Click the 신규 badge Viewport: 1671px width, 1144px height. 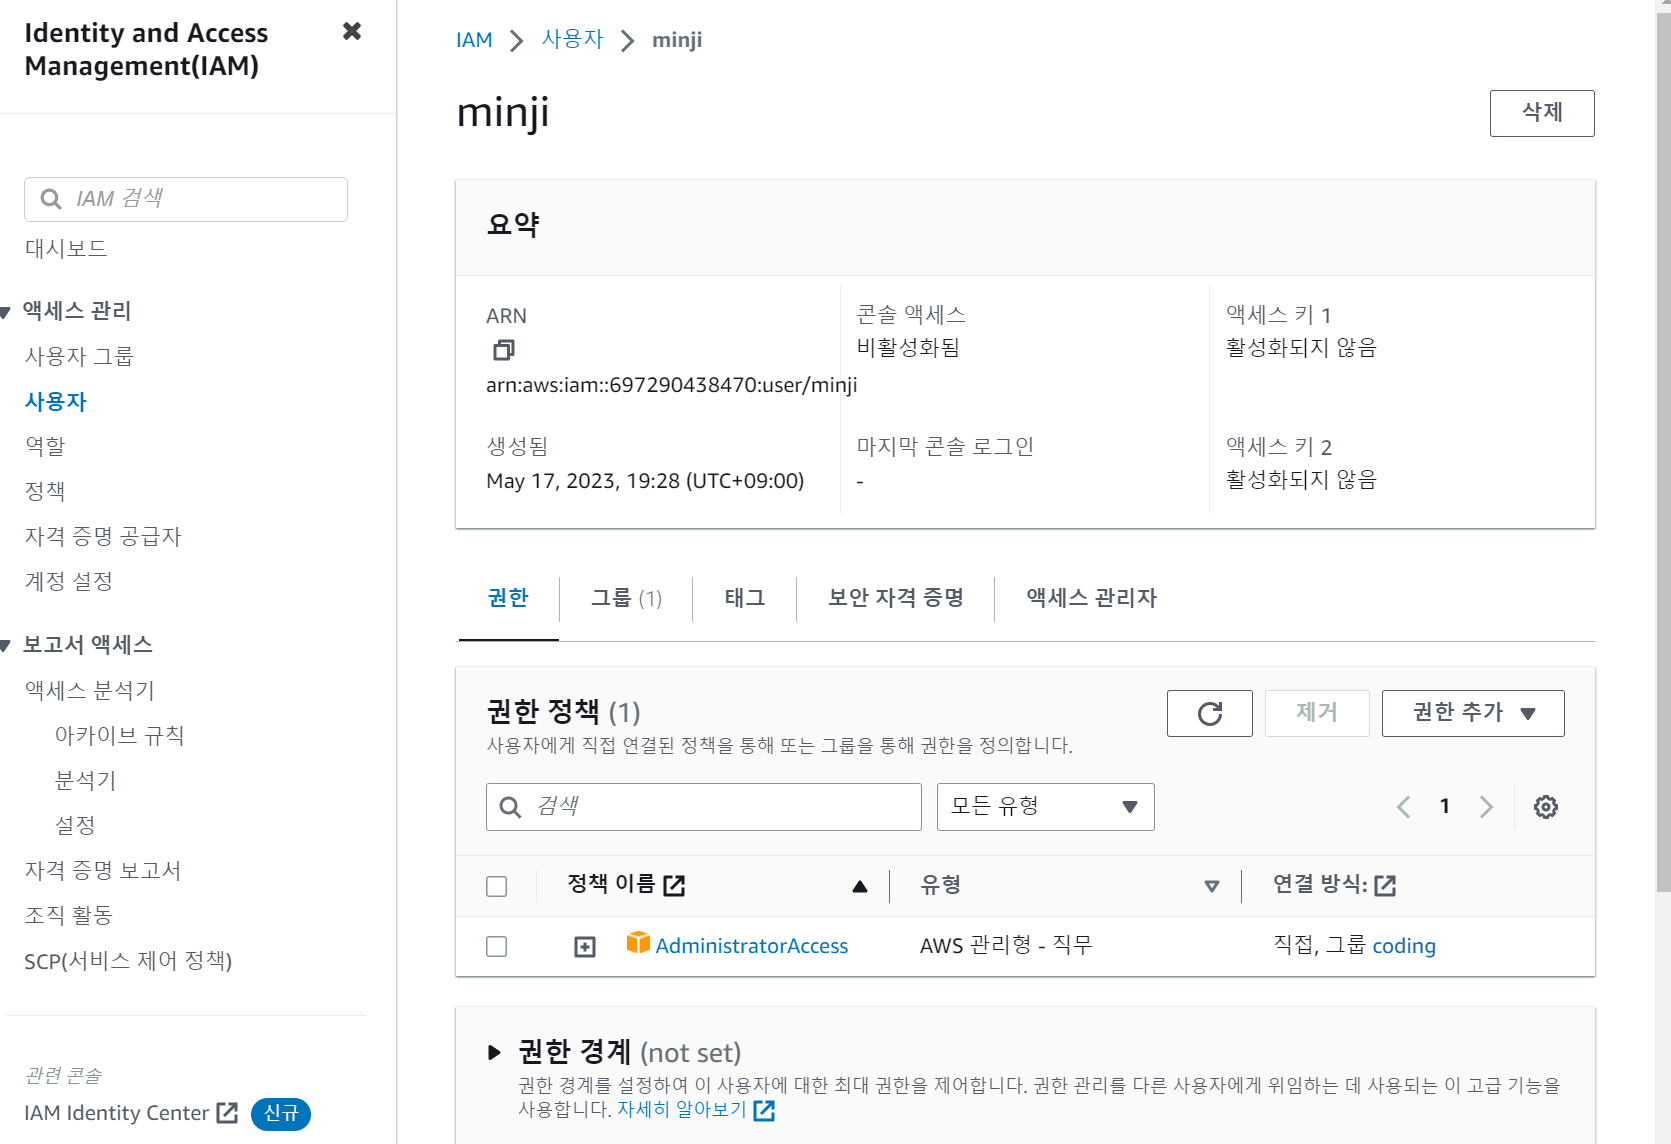281,1113
